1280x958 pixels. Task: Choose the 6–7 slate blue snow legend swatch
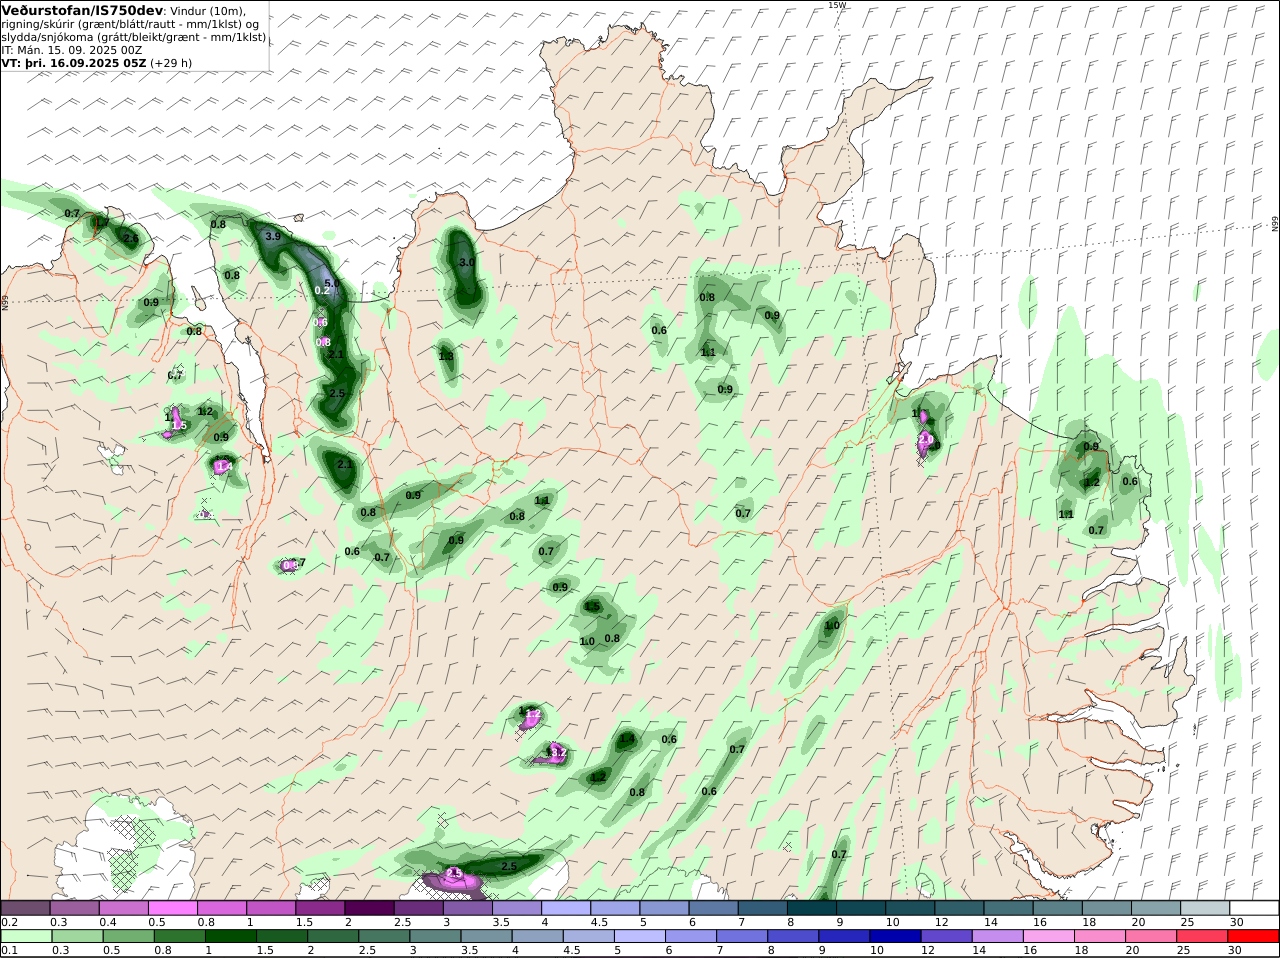[x=714, y=908]
